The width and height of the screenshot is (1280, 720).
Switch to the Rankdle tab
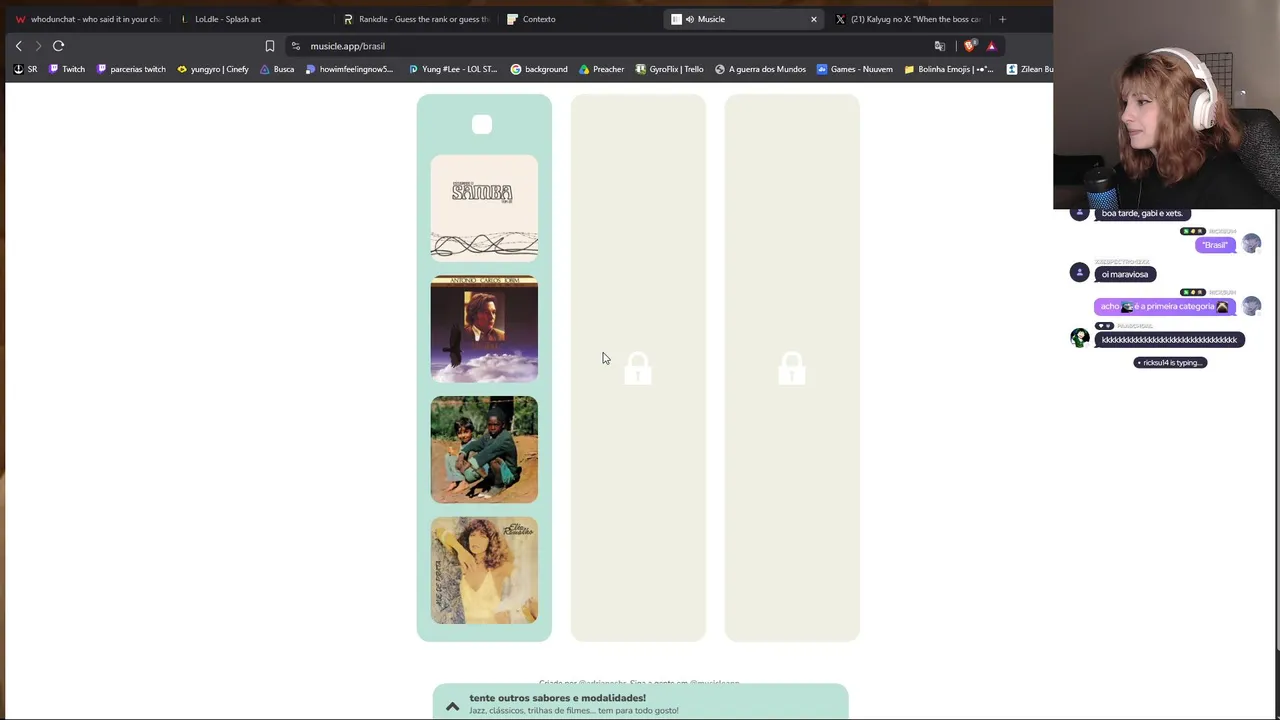click(416, 19)
